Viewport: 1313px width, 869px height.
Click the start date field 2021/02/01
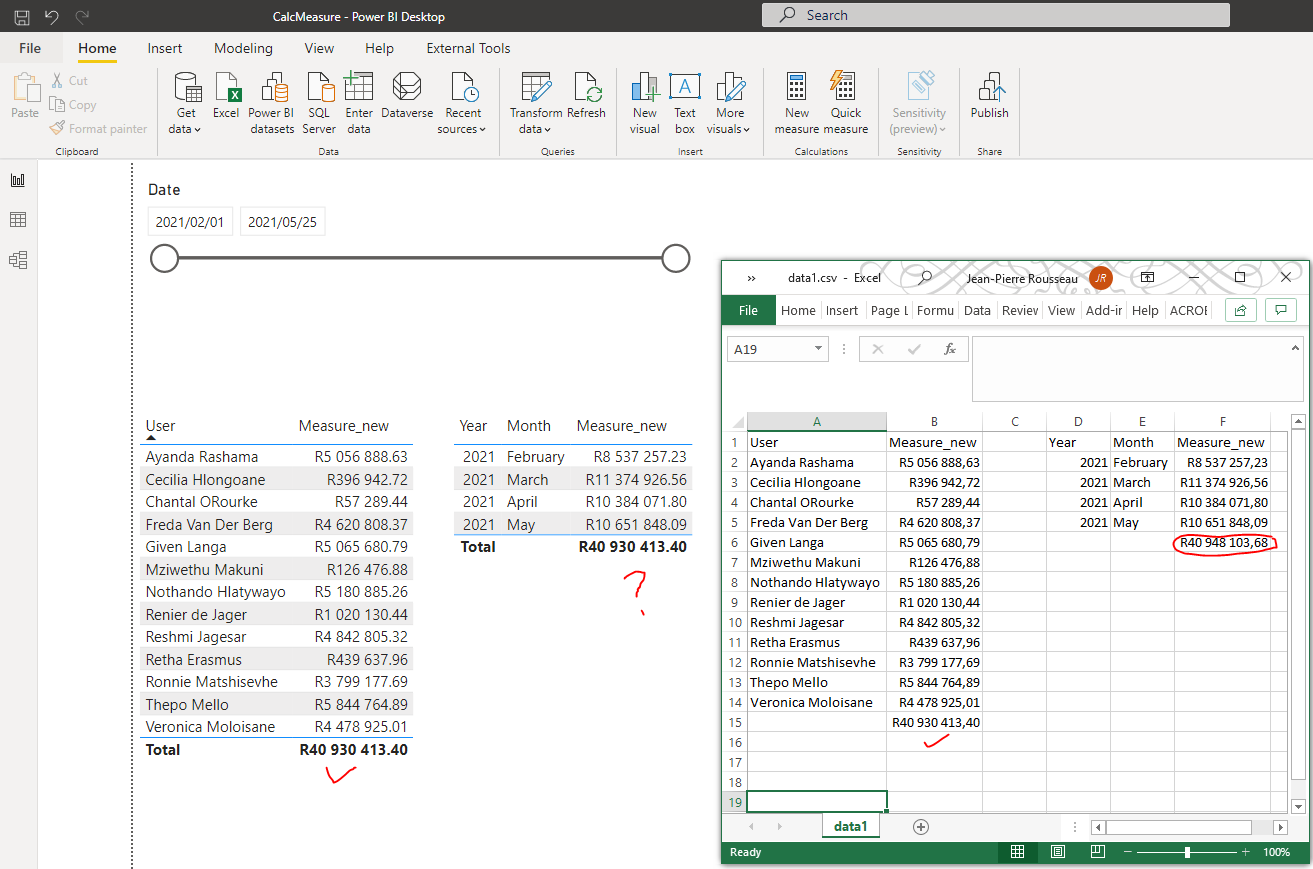[190, 222]
